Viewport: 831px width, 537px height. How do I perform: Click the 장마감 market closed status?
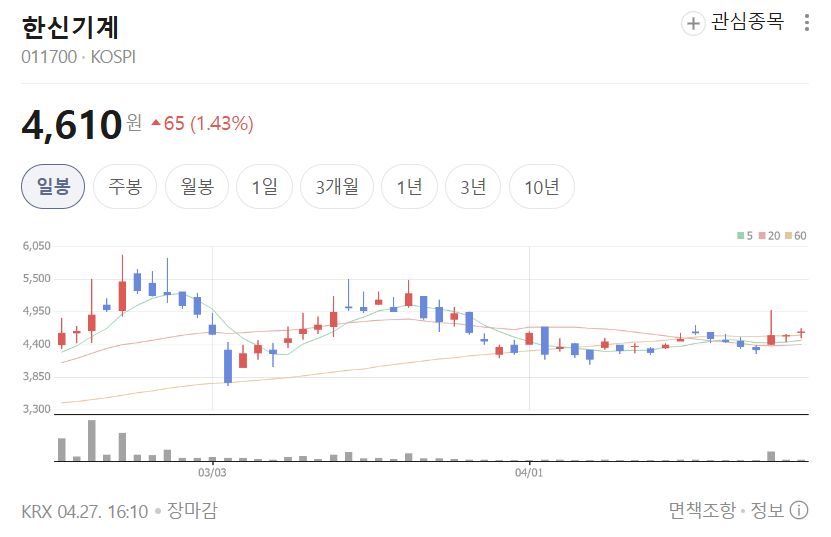pyautogui.click(x=192, y=510)
